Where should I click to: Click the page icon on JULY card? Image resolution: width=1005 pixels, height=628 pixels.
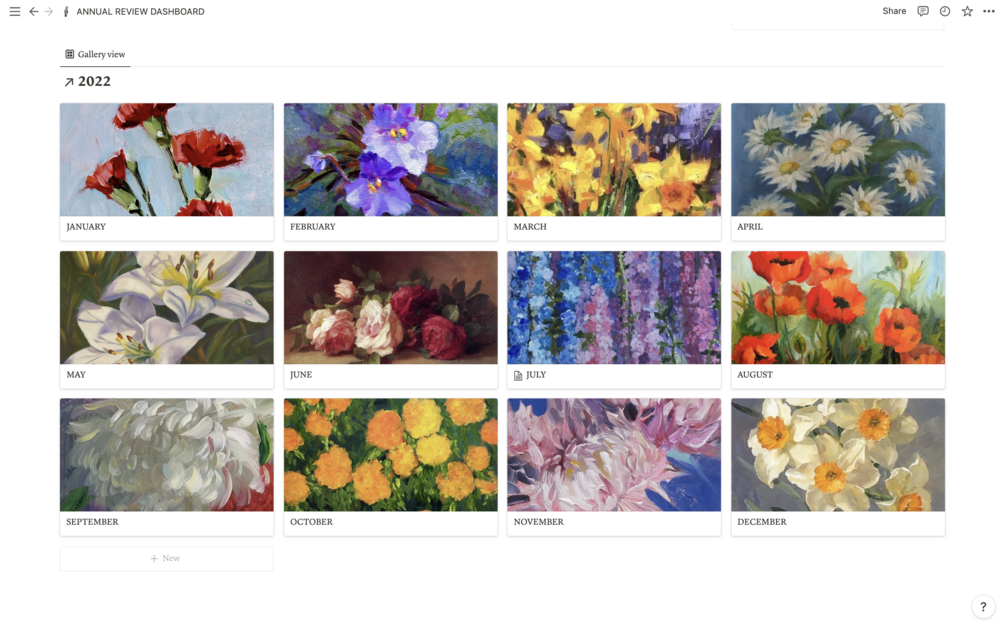pos(518,376)
